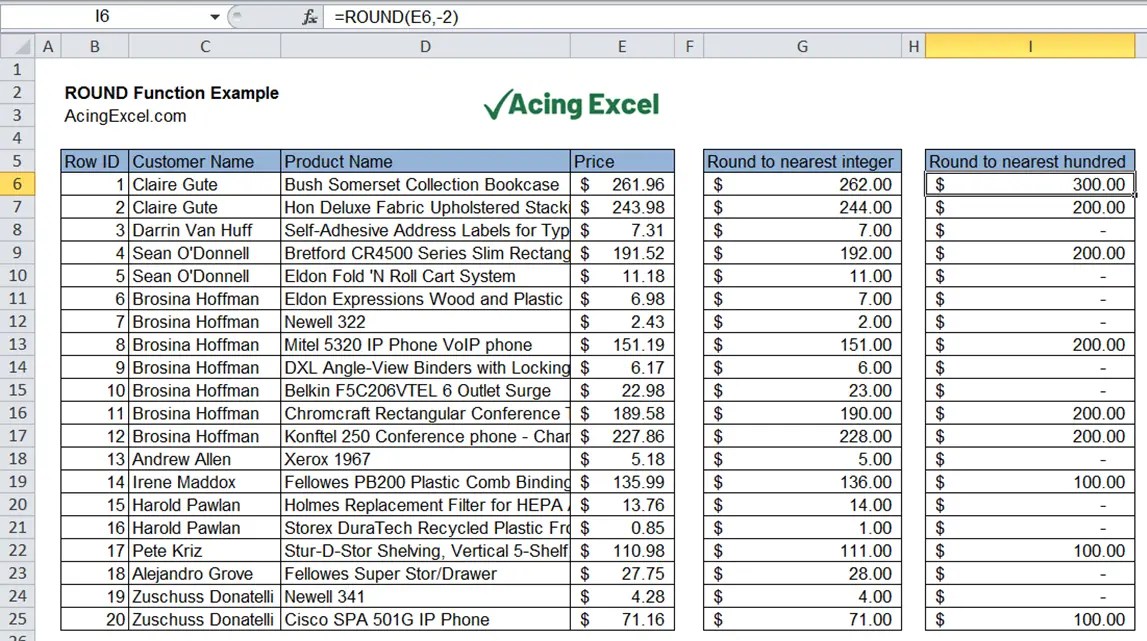Click the cell with Claire Gute
Viewport: 1147px width, 641px height.
pyautogui.click(x=205, y=184)
